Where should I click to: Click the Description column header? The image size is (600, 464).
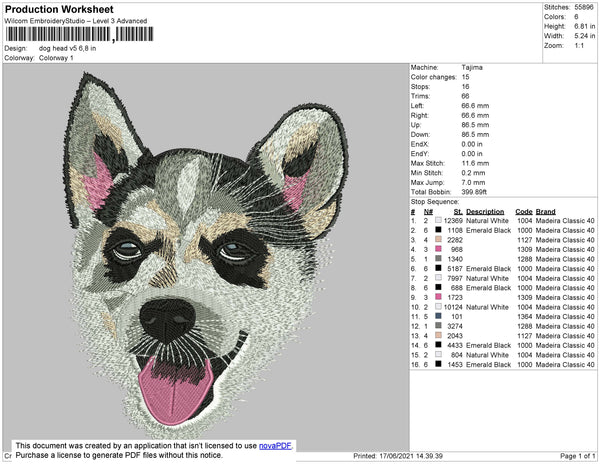click(485, 211)
